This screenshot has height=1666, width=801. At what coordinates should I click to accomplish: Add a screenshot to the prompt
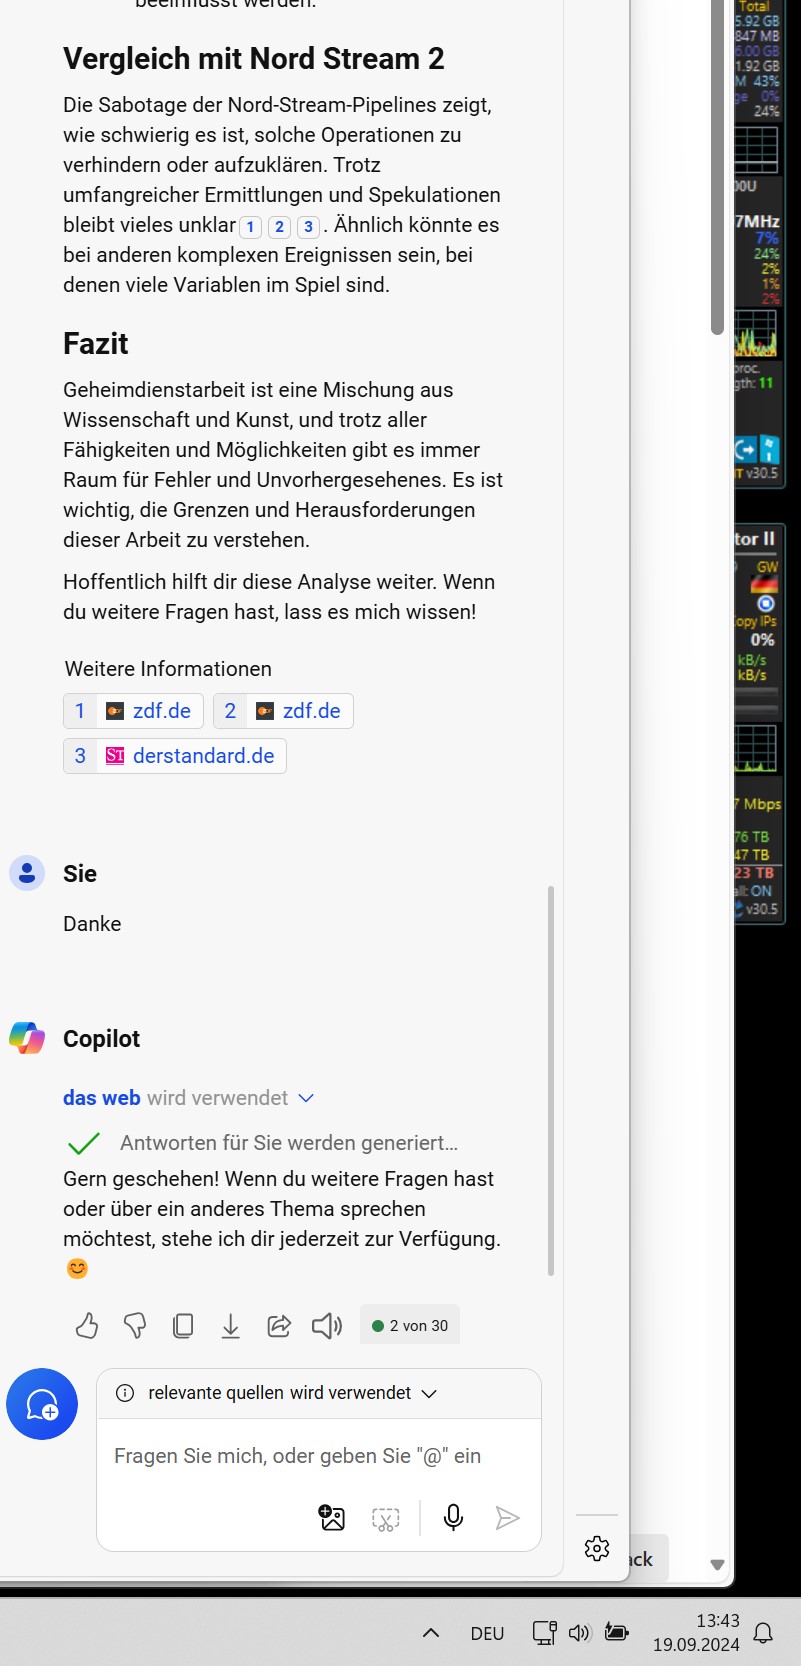click(x=386, y=1519)
